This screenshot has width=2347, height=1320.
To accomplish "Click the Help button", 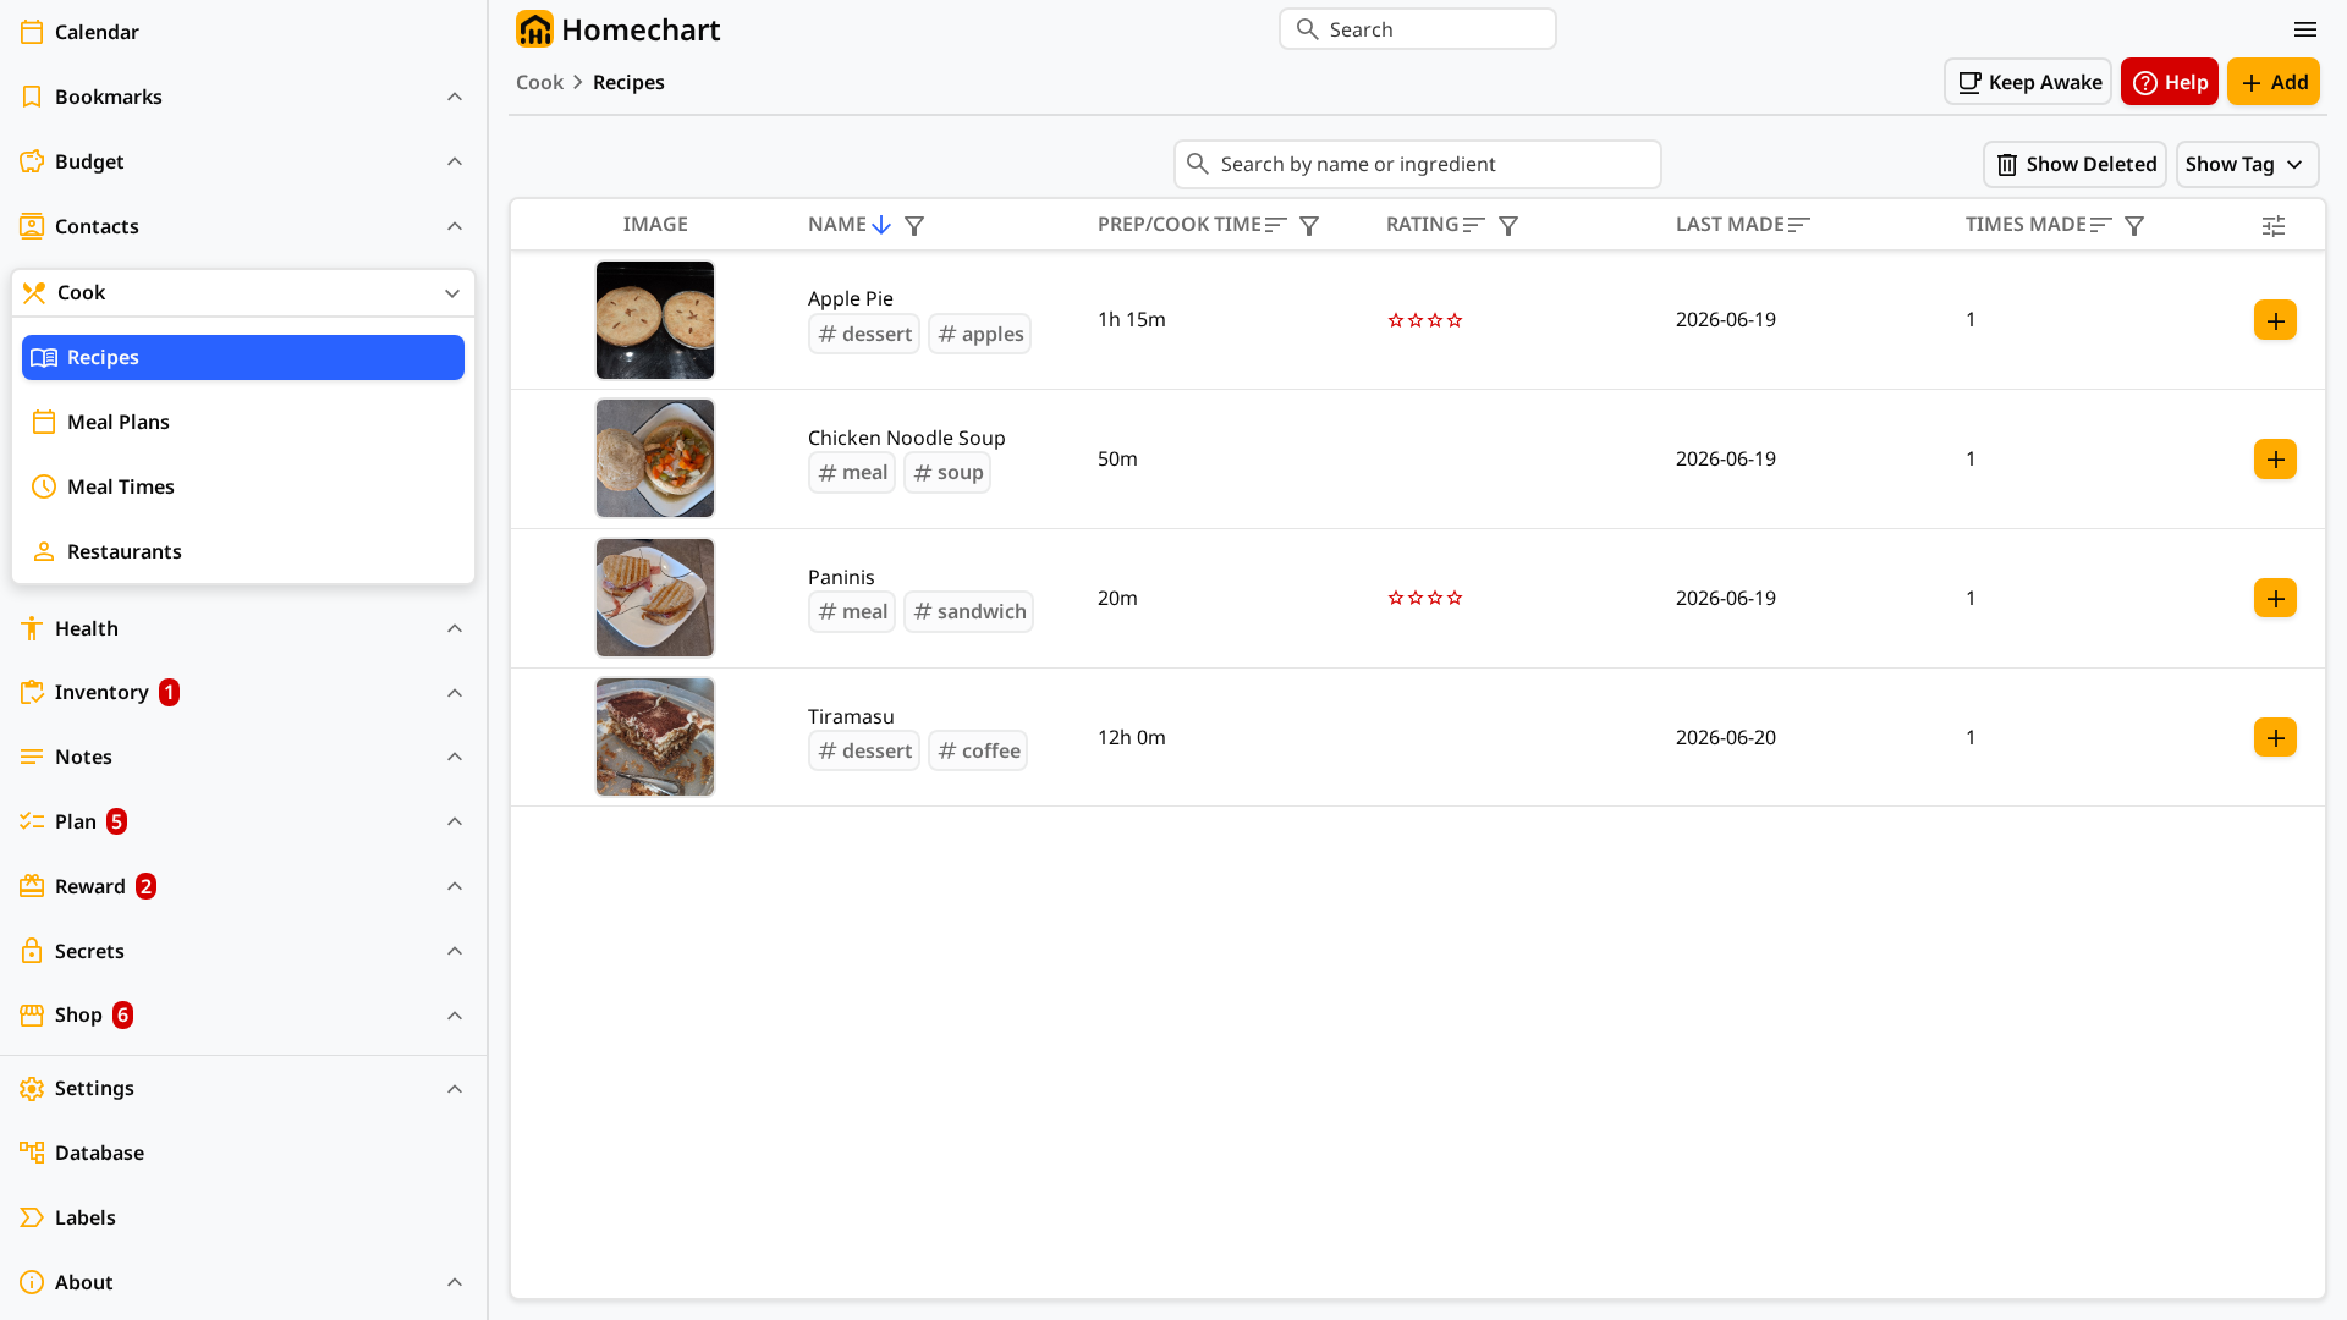I will (x=2169, y=82).
